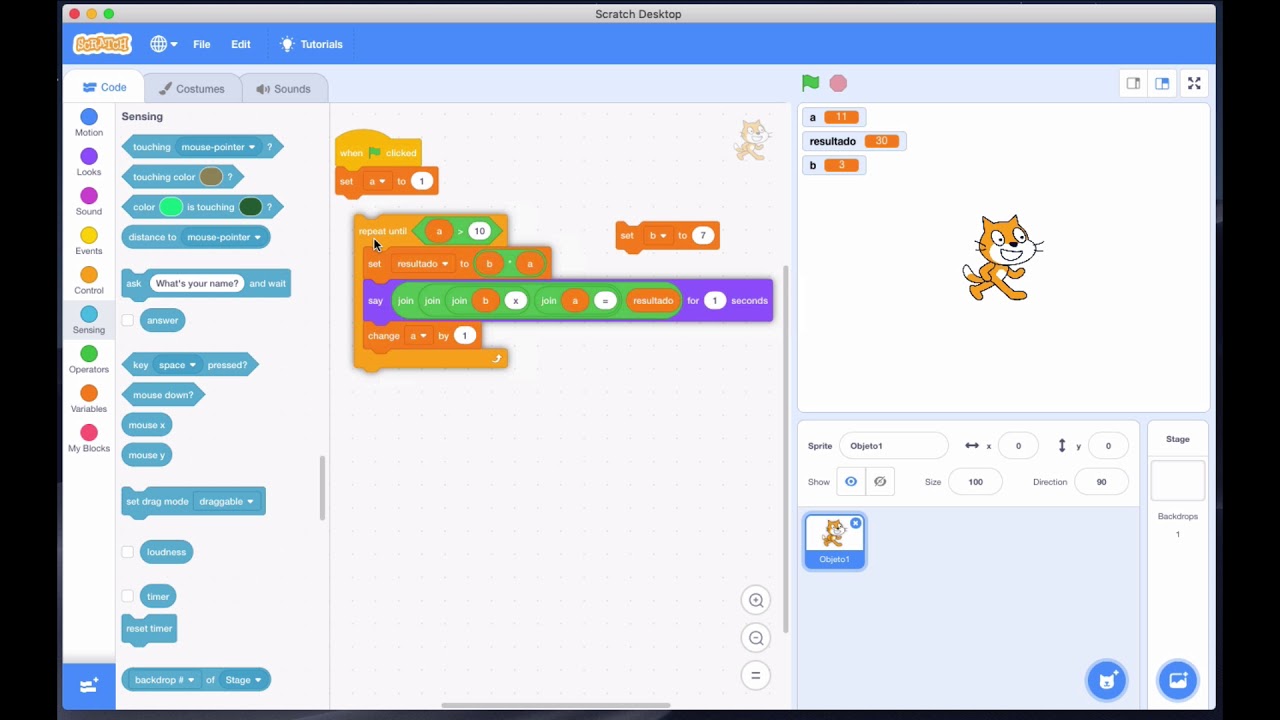Image resolution: width=1280 pixels, height=720 pixels.
Task: Check the loudness reporter checkbox
Action: 128,552
